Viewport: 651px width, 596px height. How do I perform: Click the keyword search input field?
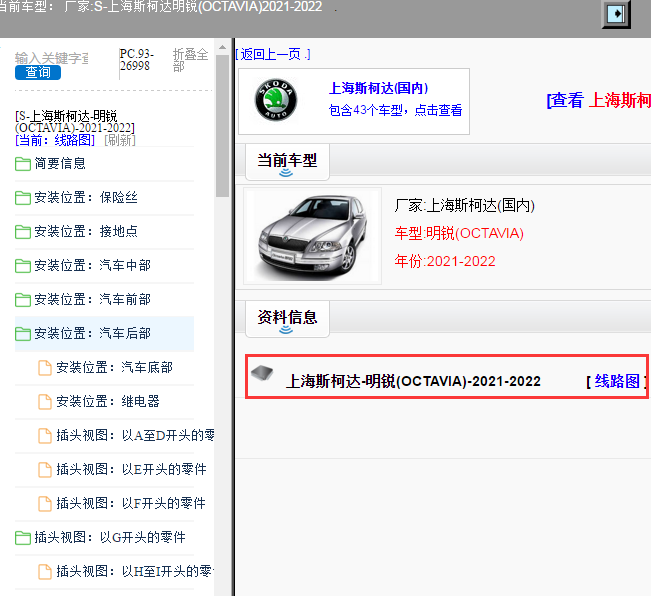[x=52, y=58]
